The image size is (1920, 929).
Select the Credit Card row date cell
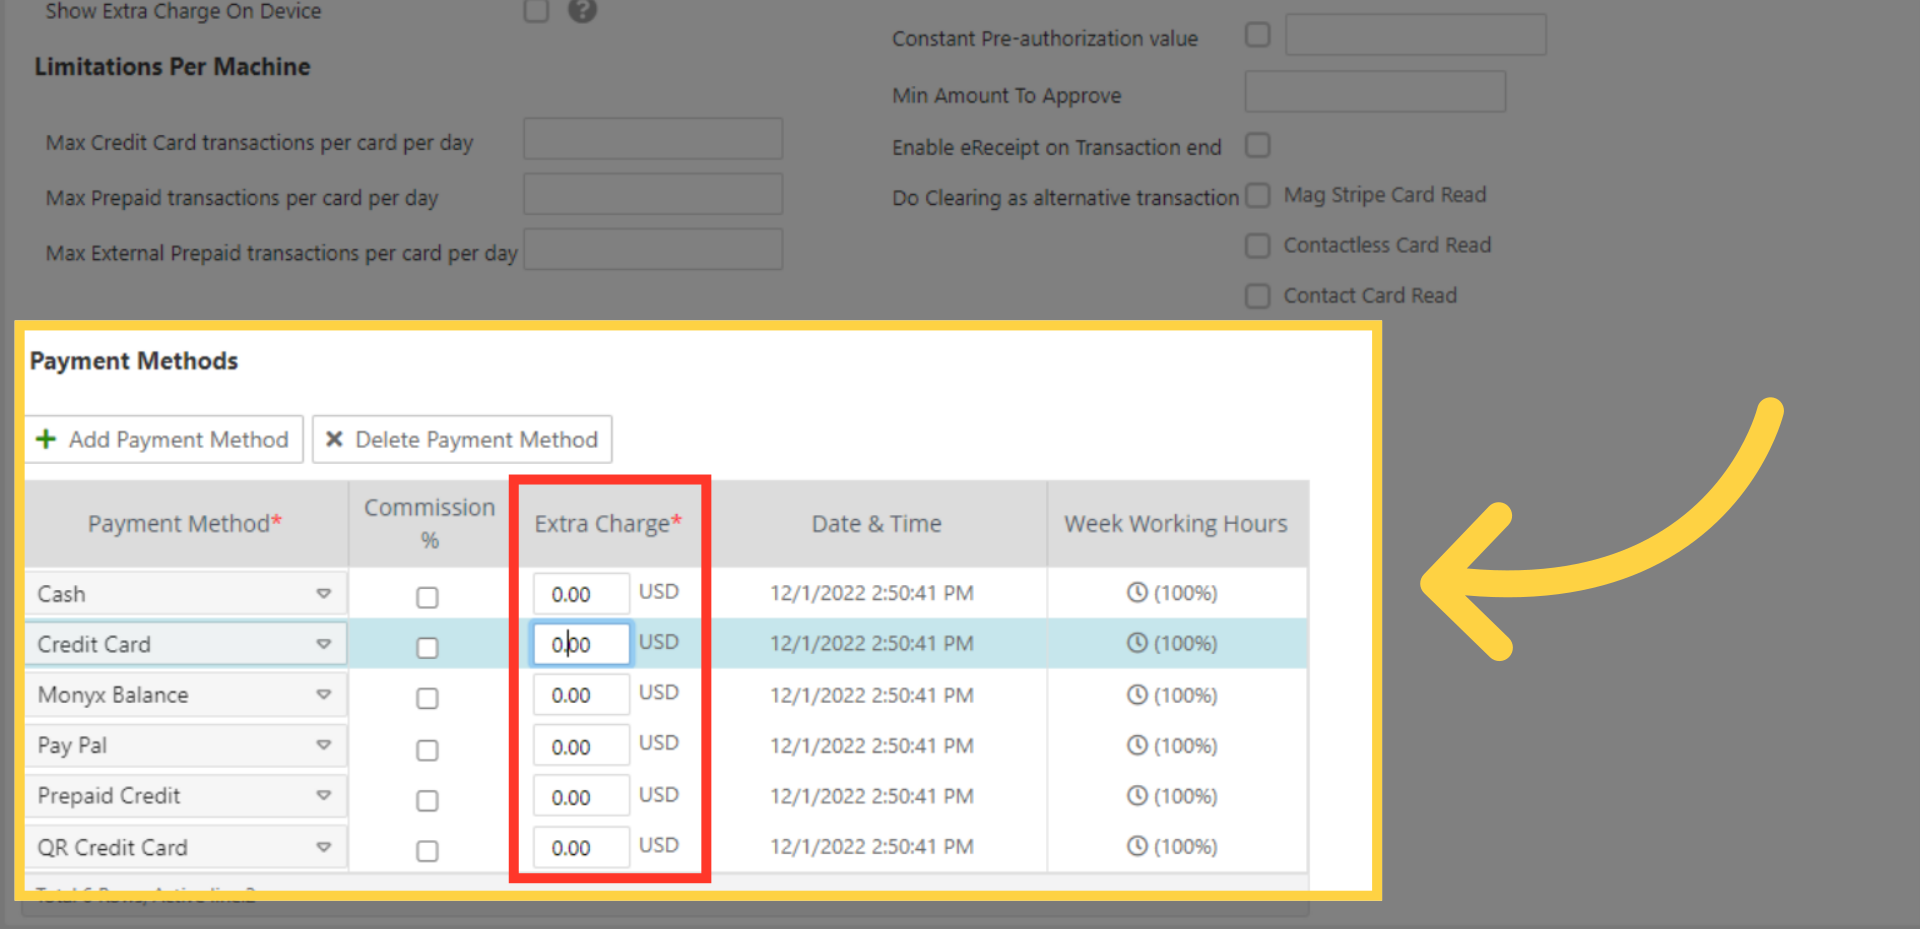872,643
